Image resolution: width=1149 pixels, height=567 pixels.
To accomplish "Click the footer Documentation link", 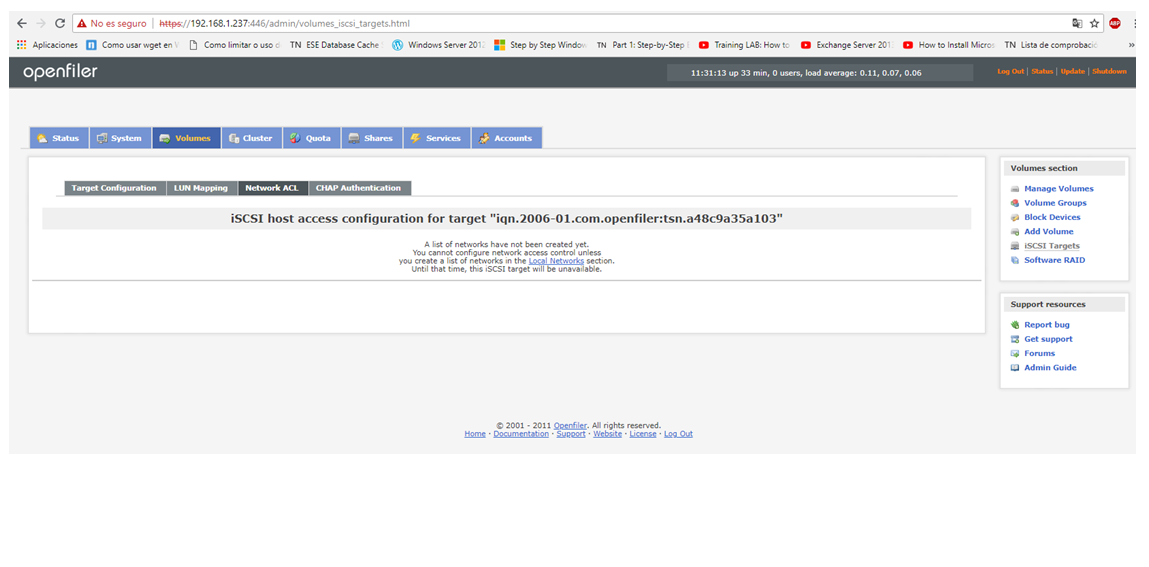I will pyautogui.click(x=521, y=434).
